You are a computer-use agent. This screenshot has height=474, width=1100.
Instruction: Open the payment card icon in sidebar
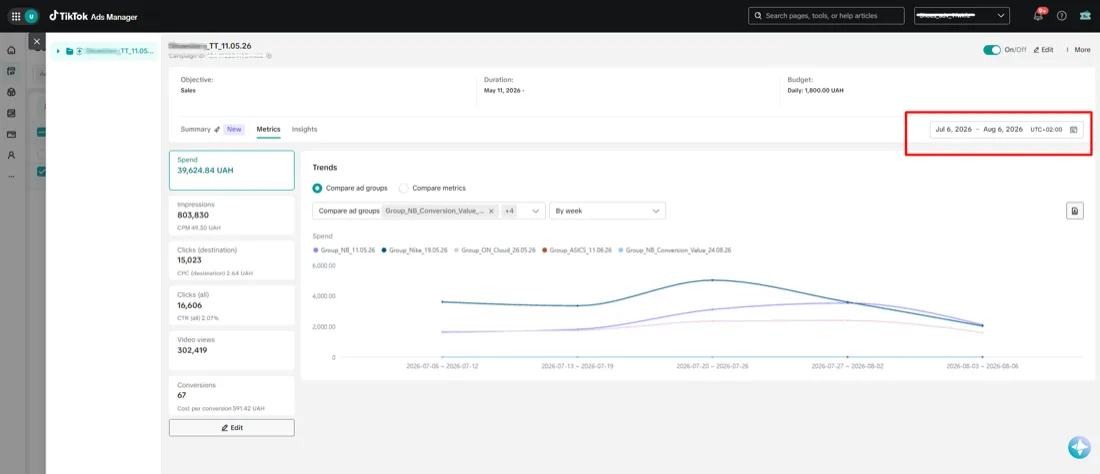point(11,134)
